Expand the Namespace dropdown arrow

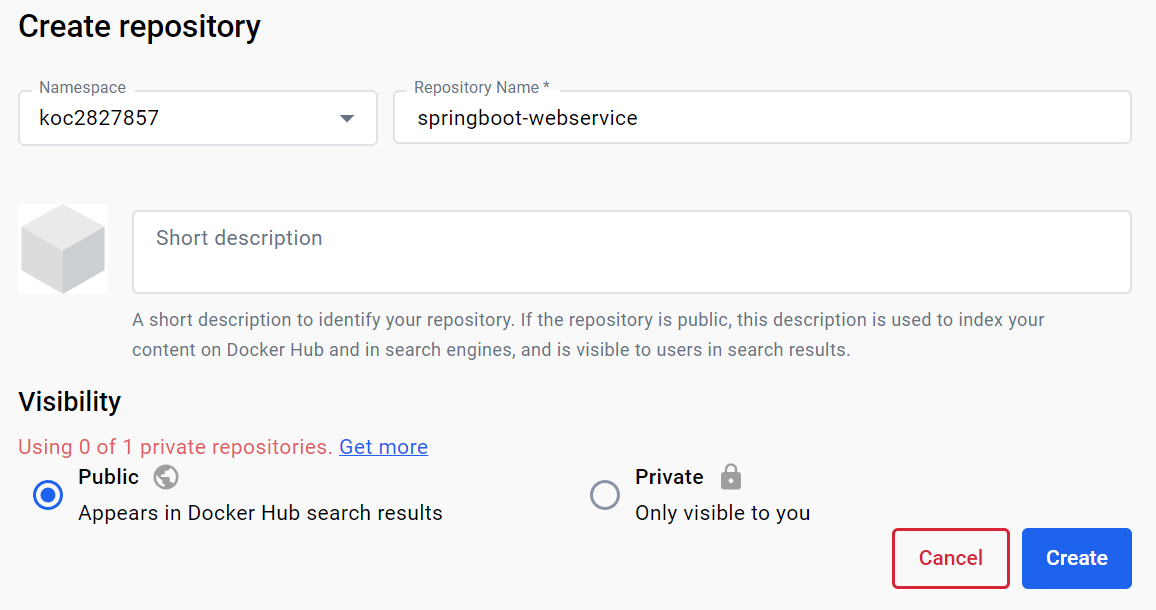click(x=347, y=118)
